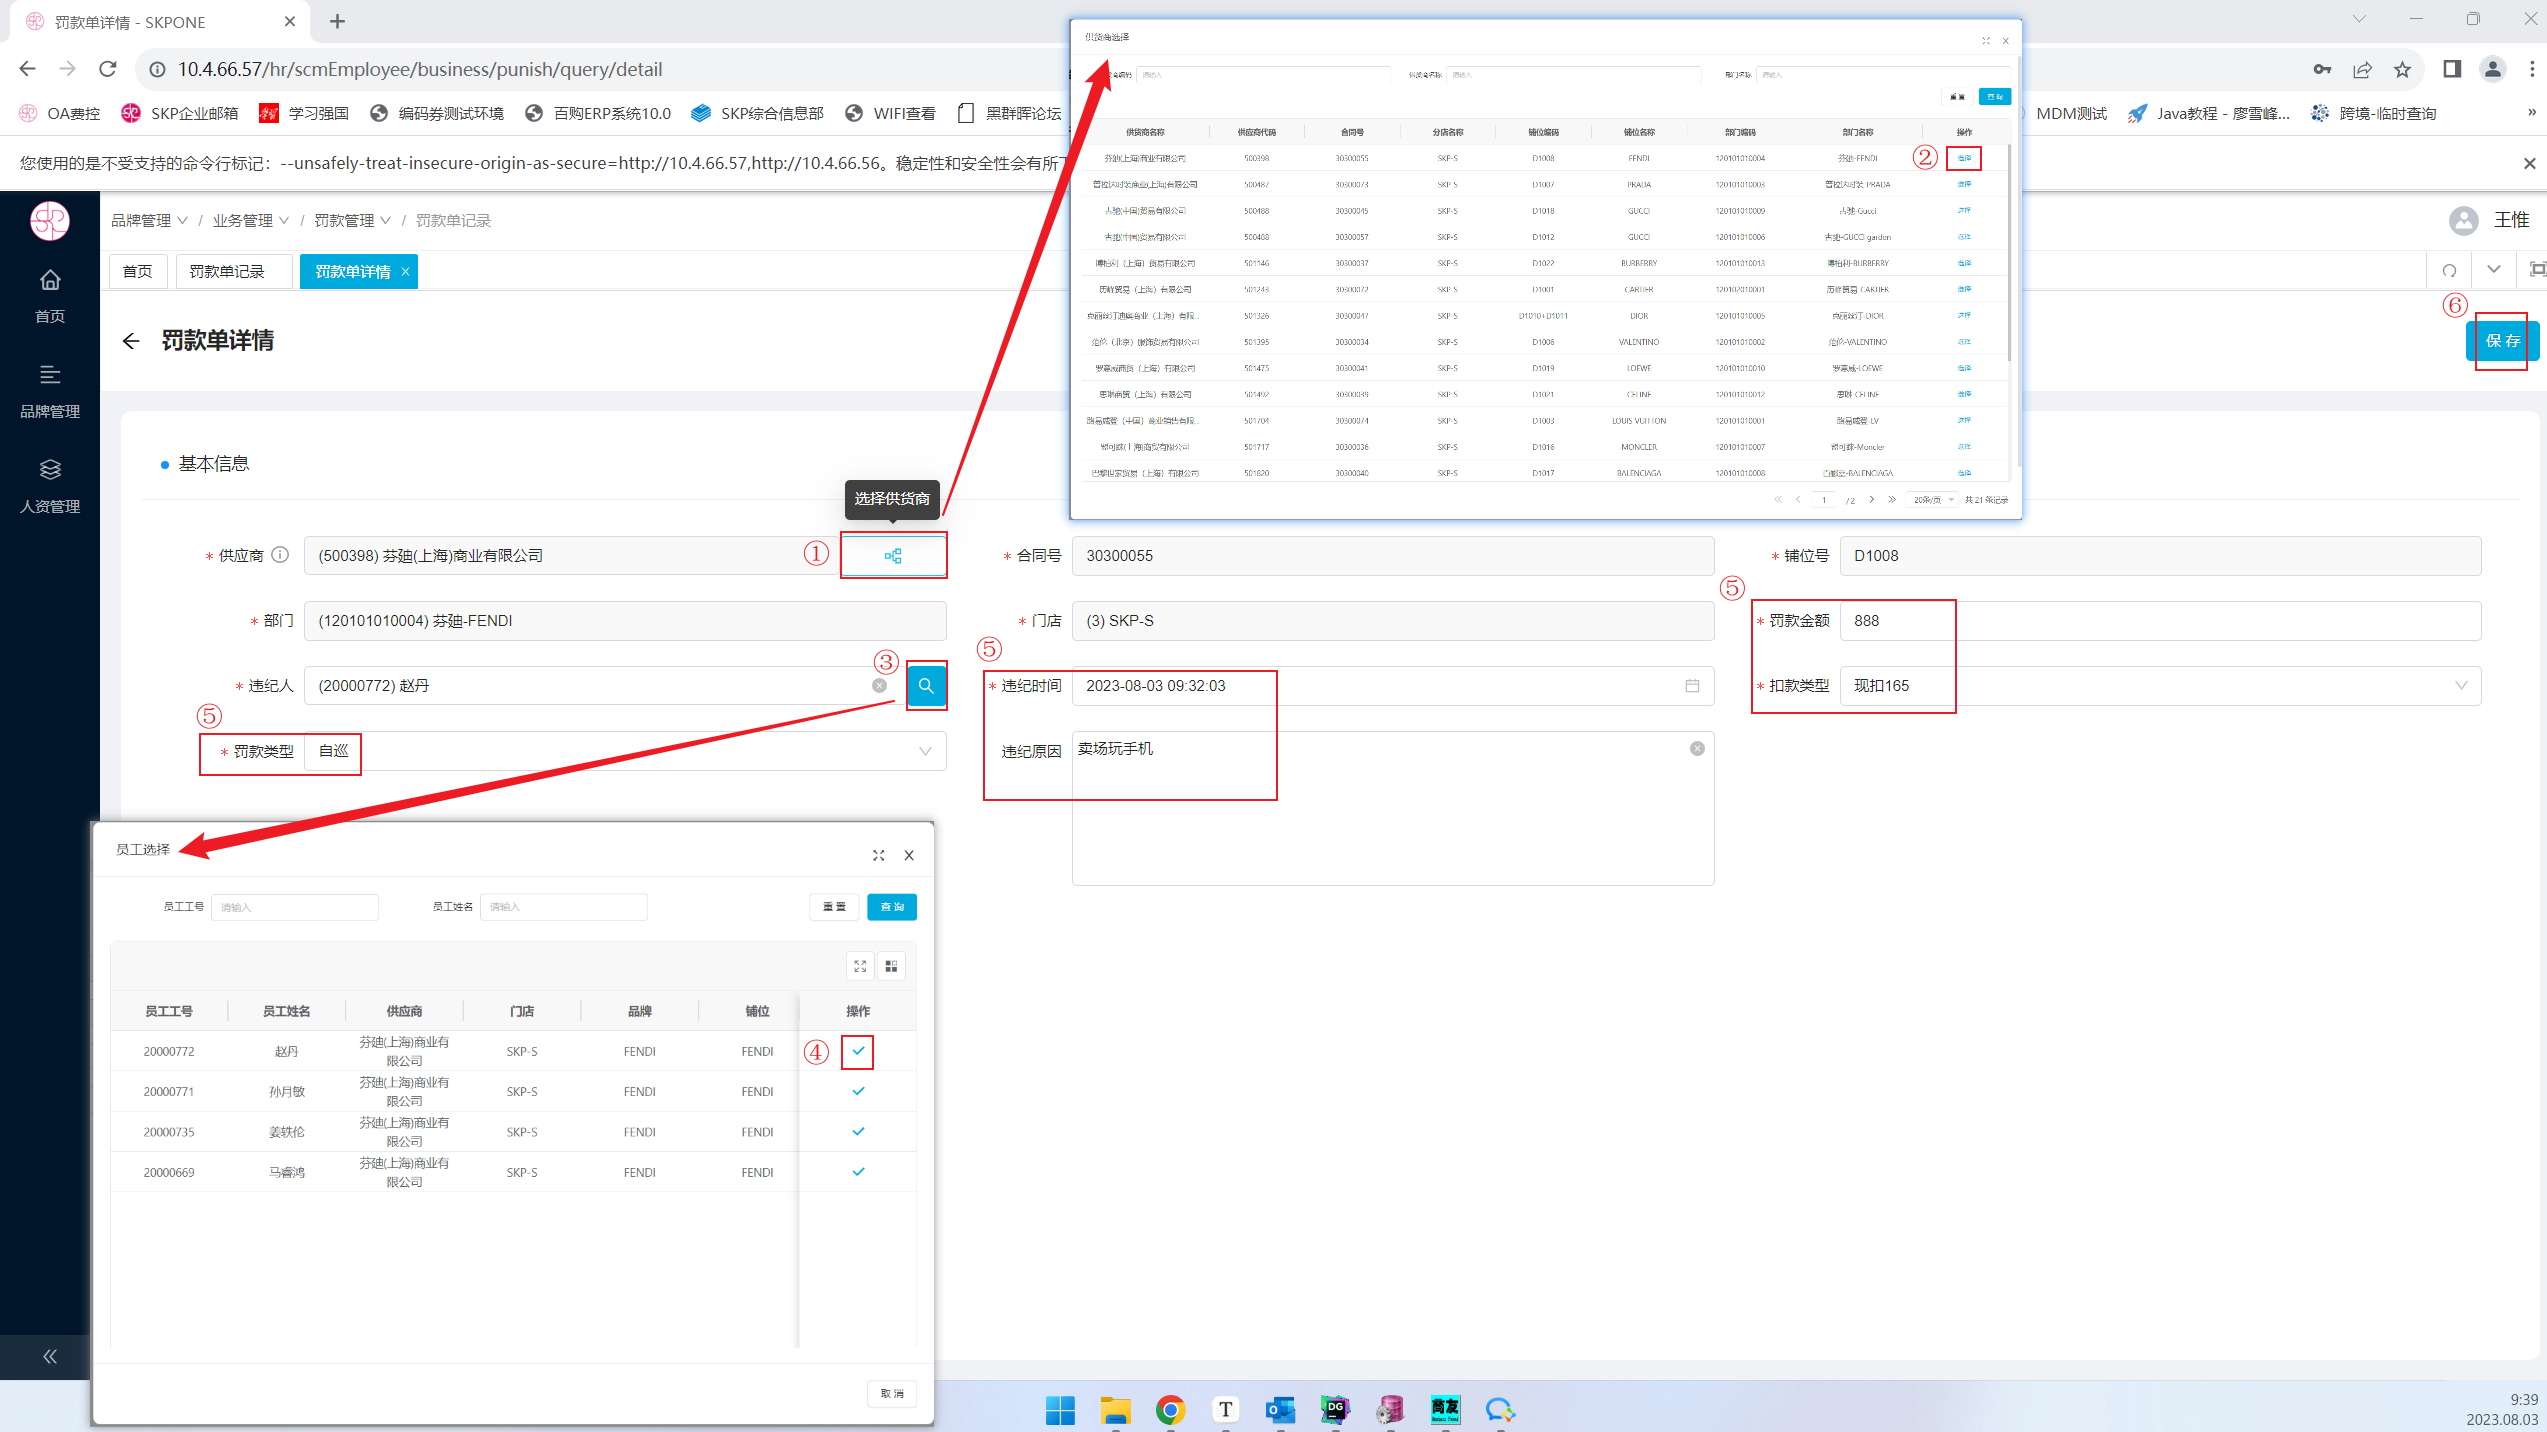Click the 违纪原因 textarea

click(1393, 809)
